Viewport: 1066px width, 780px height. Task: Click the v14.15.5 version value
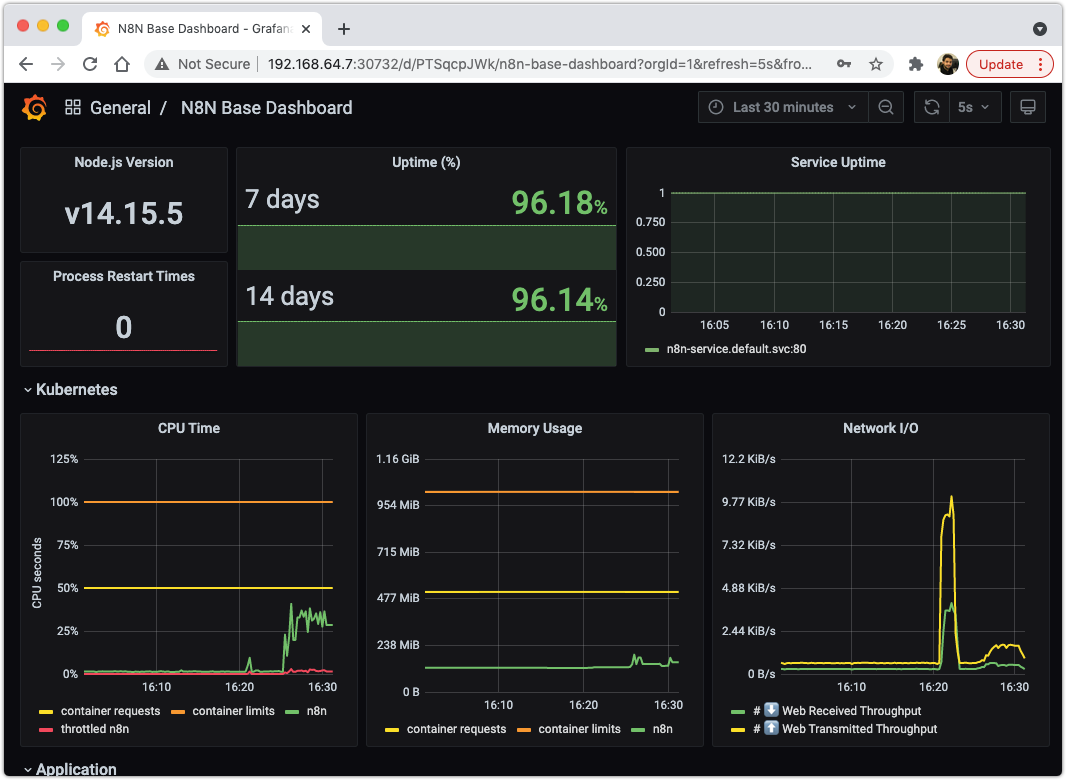click(x=124, y=214)
